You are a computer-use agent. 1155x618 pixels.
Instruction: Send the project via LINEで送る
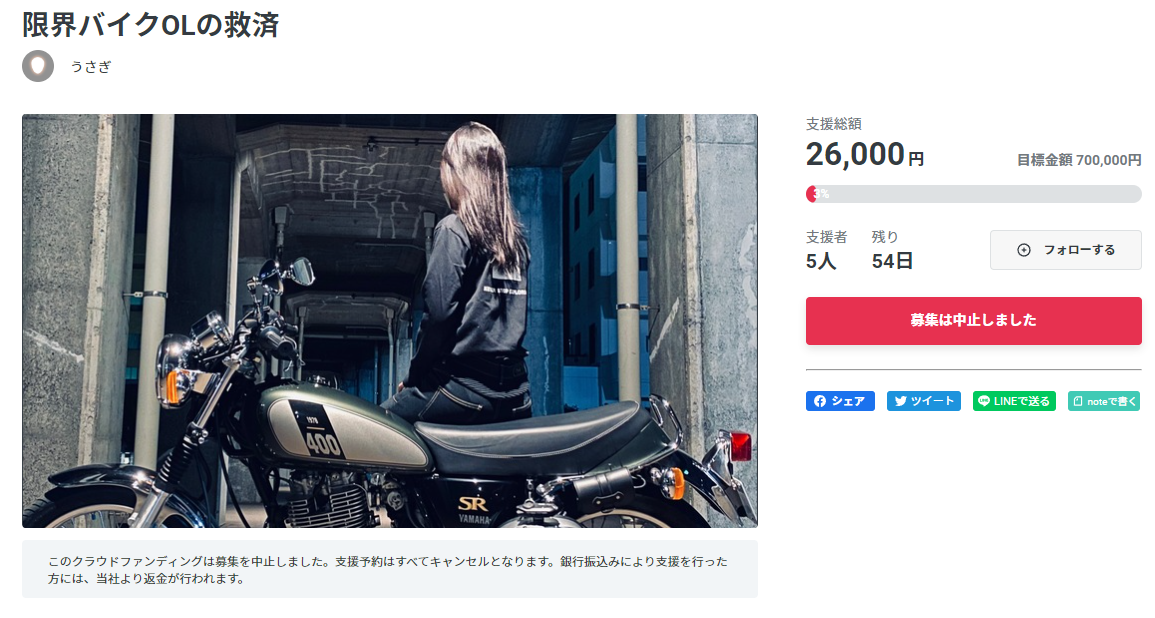pos(1014,401)
